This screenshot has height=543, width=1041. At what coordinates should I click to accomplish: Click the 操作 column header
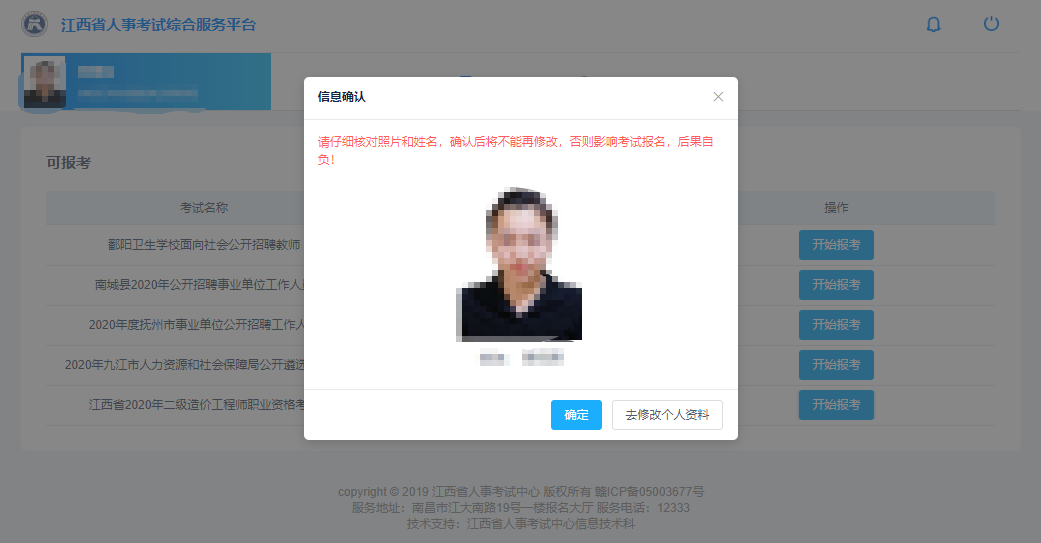[836, 208]
